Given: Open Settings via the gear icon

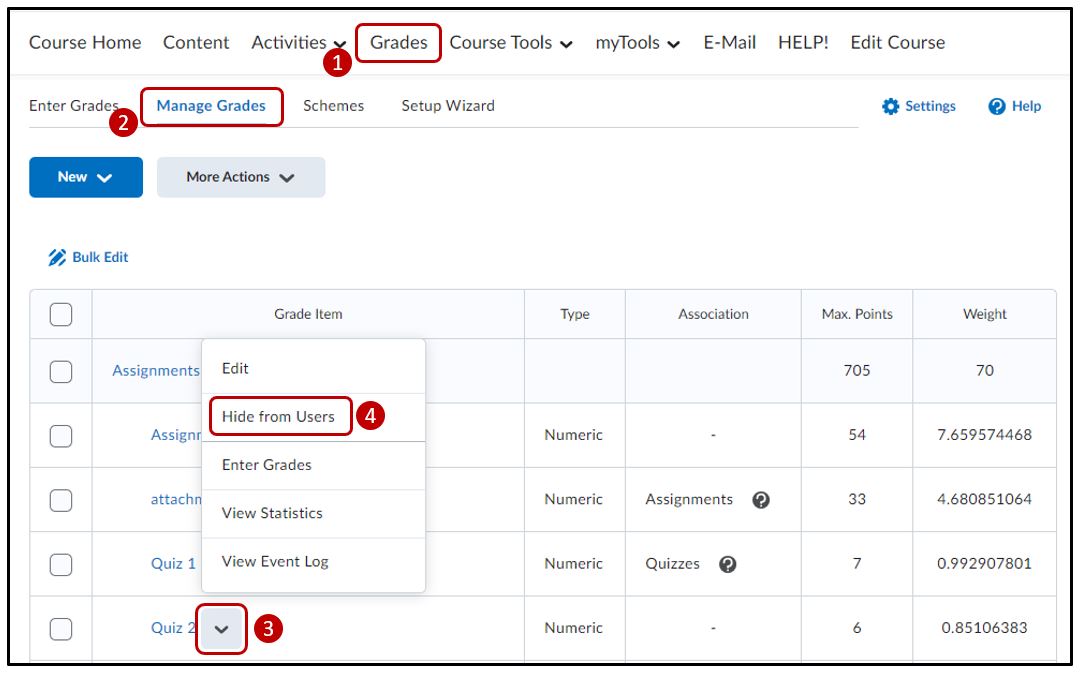Looking at the screenshot, I should point(890,107).
